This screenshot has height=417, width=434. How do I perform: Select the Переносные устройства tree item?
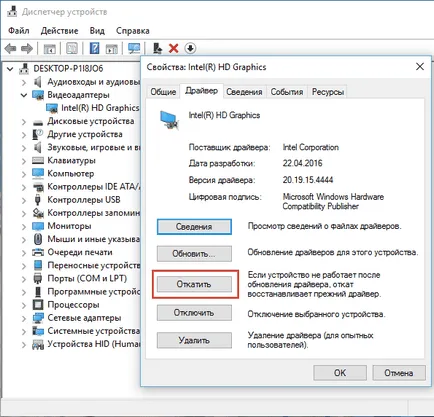[94, 265]
